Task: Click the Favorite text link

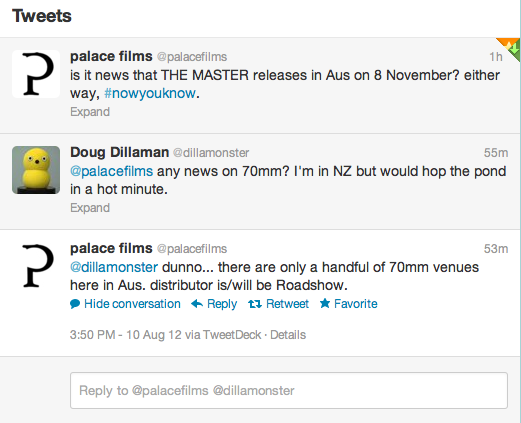Action: click(x=356, y=304)
